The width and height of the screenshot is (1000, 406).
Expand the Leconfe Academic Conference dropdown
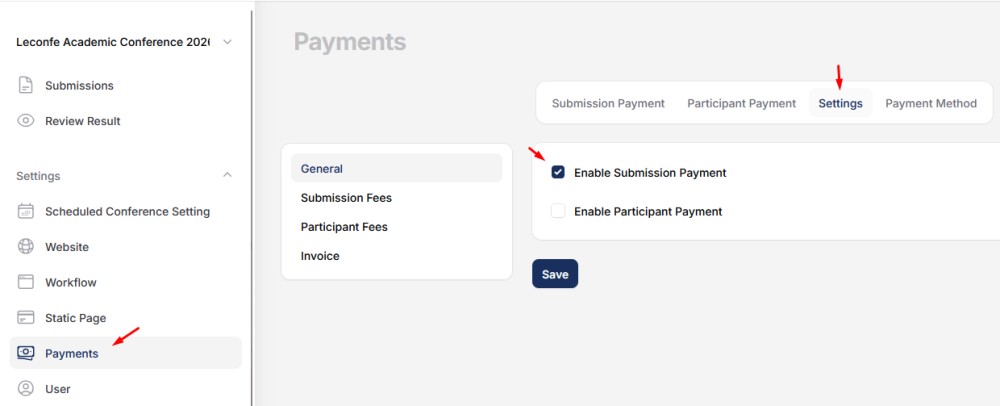(x=227, y=42)
